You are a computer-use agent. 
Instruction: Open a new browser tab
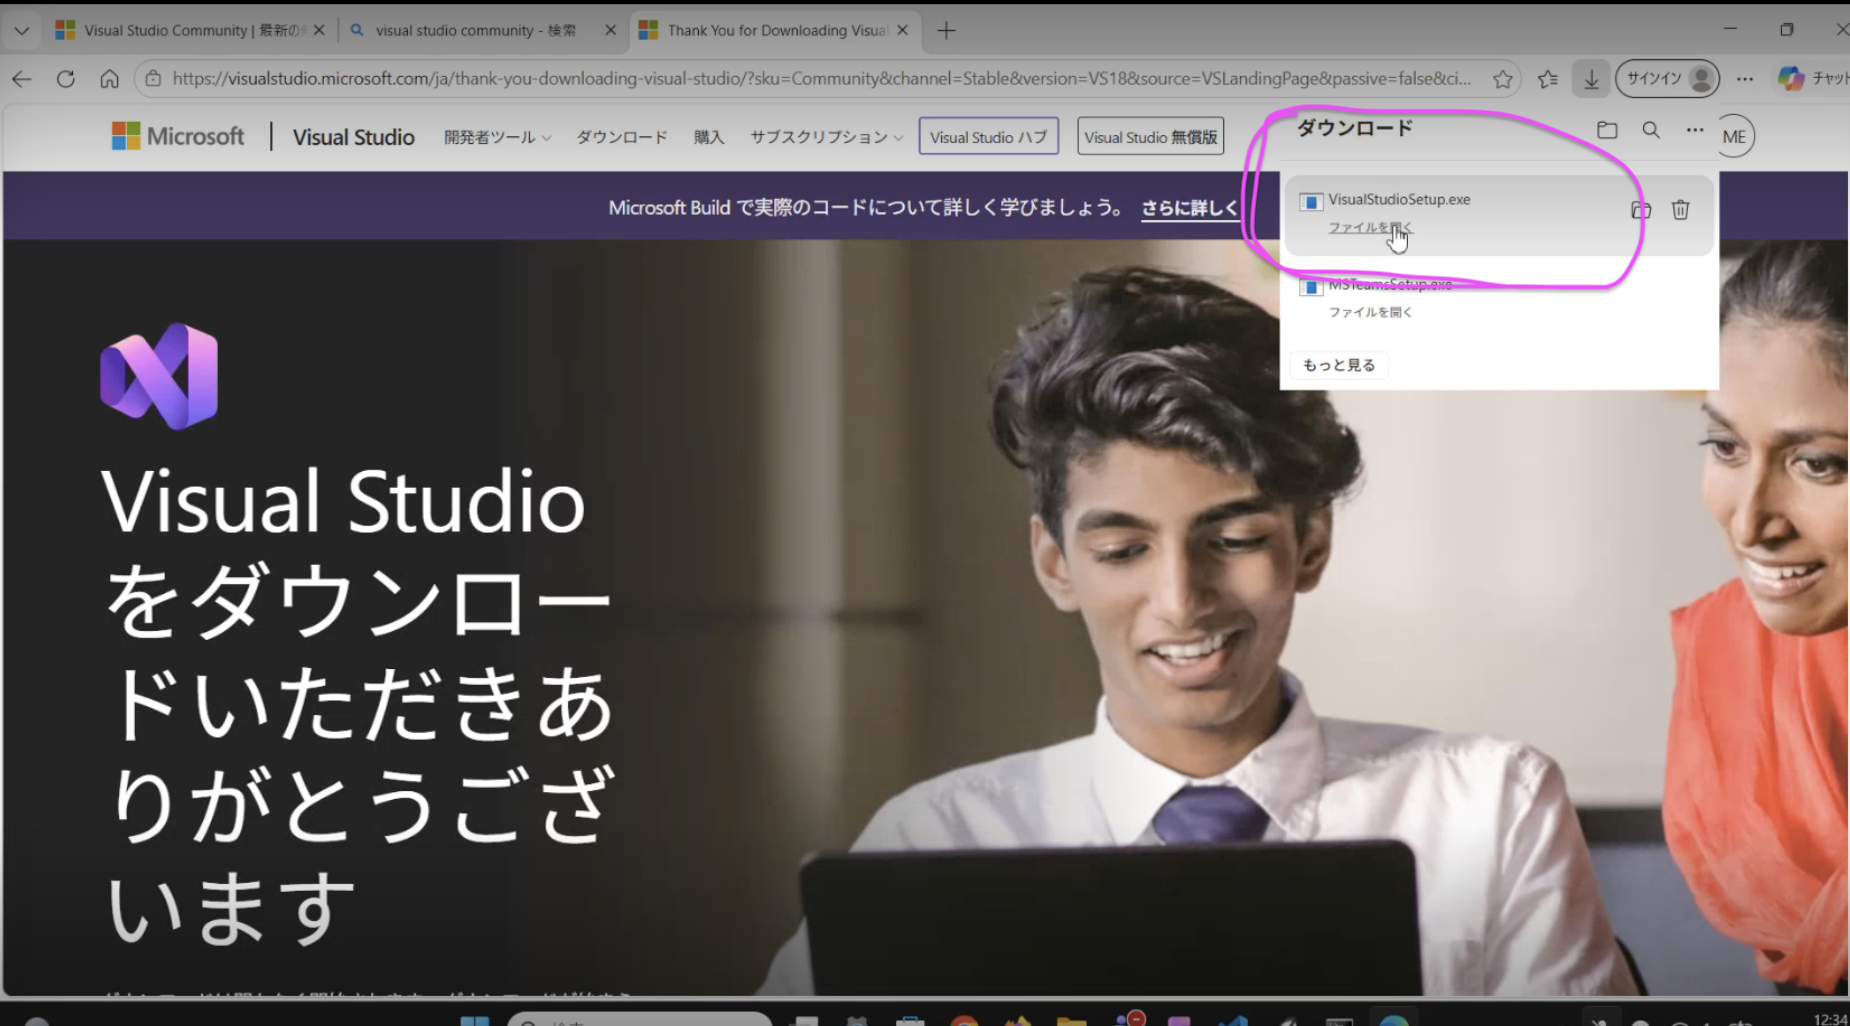946,30
